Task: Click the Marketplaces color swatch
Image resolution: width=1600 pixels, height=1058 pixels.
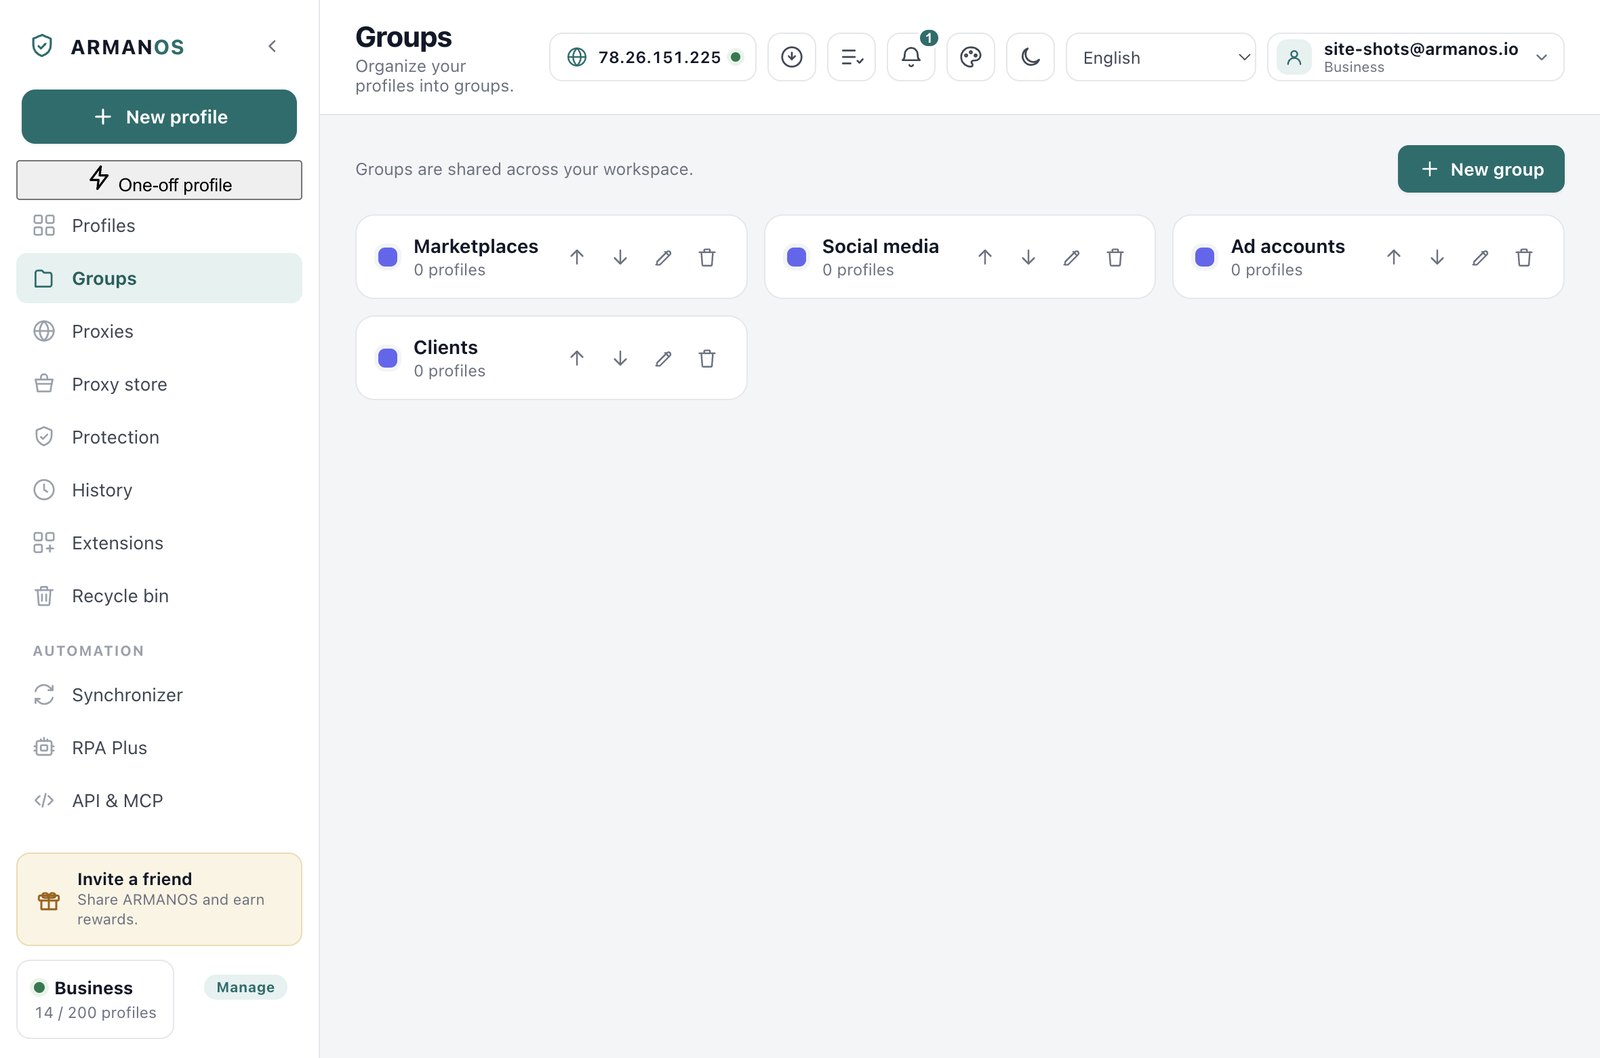Action: click(x=388, y=257)
